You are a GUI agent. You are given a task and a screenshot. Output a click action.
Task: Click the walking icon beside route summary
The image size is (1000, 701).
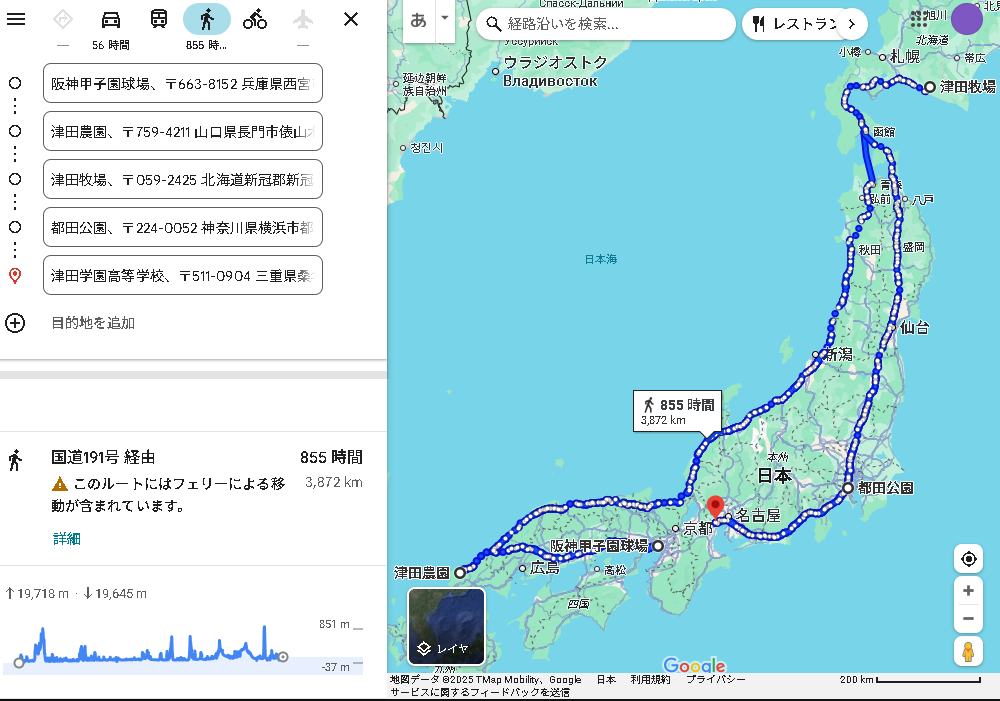coord(15,460)
